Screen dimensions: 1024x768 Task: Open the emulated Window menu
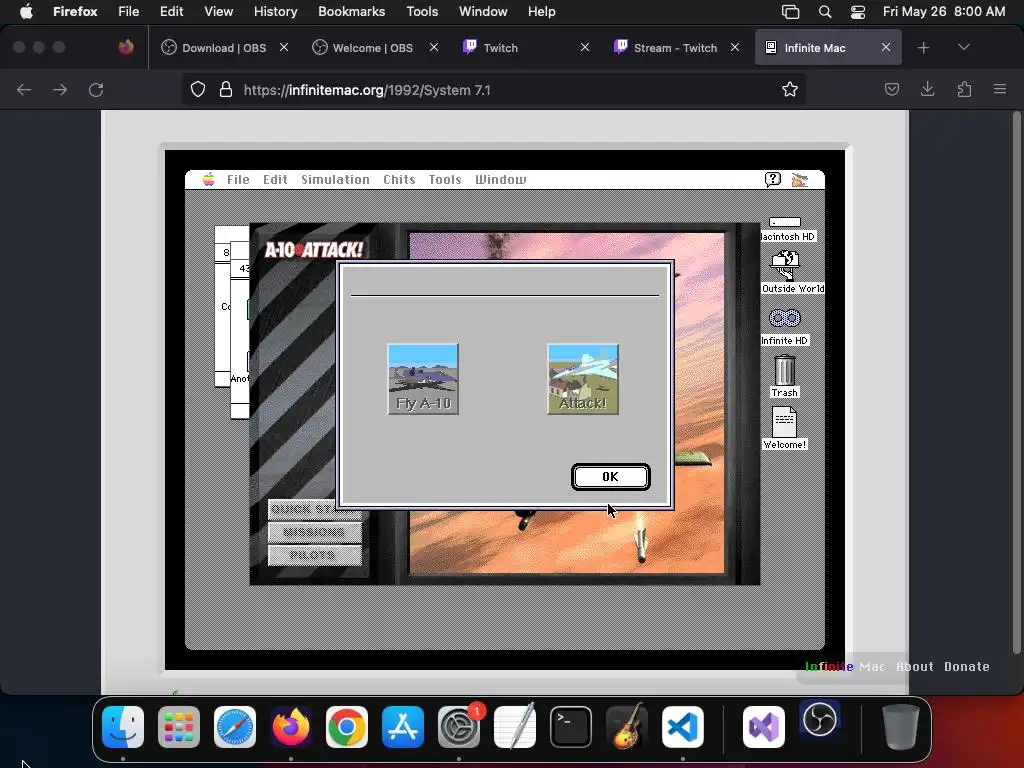[500, 180]
